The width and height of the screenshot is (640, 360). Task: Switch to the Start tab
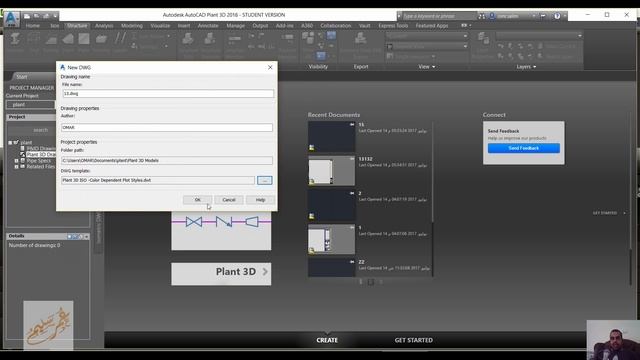(22, 77)
